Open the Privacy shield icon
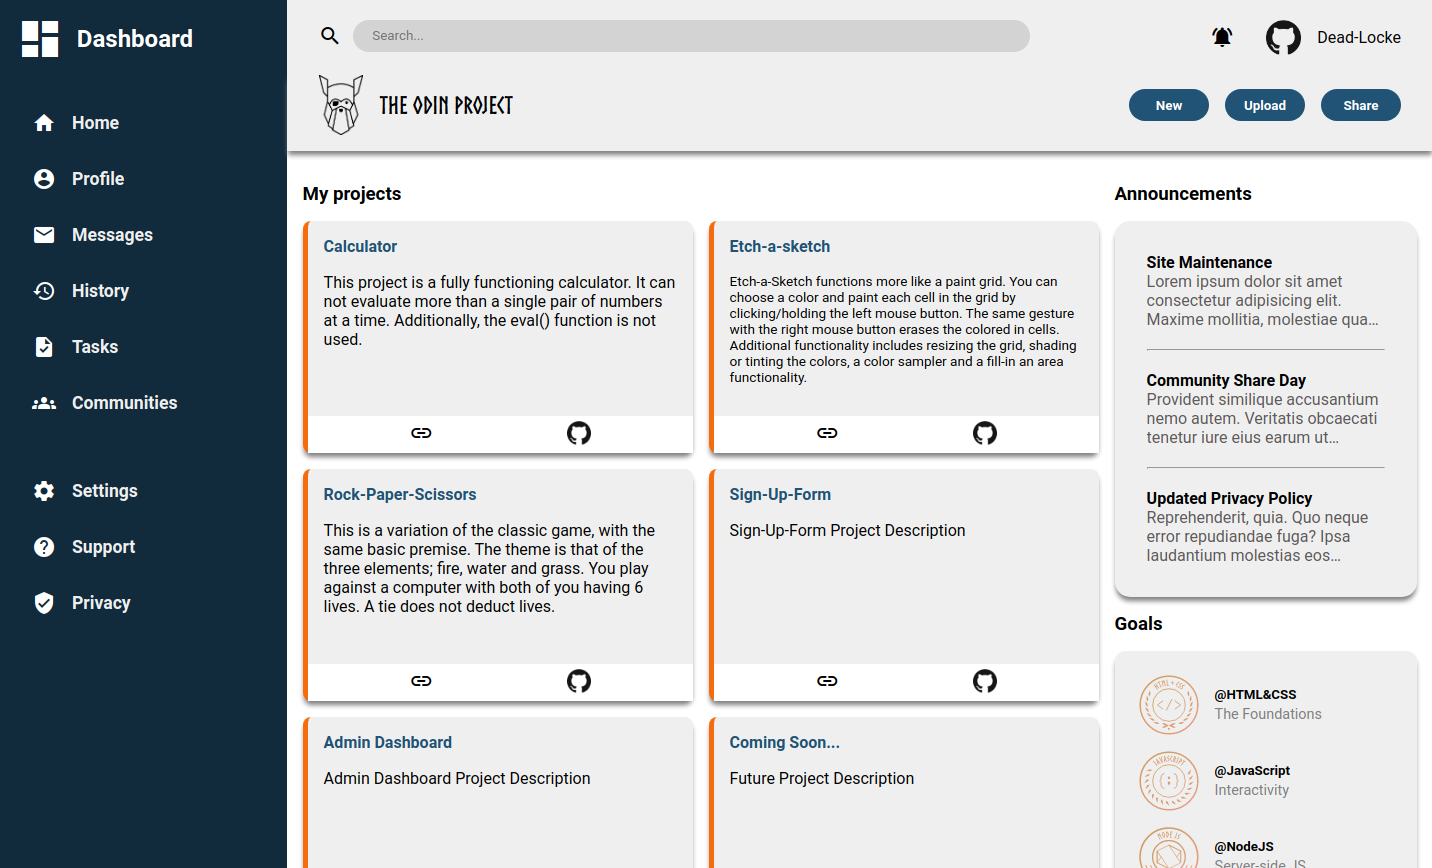Screen dimensions: 1432x868 coord(44,602)
